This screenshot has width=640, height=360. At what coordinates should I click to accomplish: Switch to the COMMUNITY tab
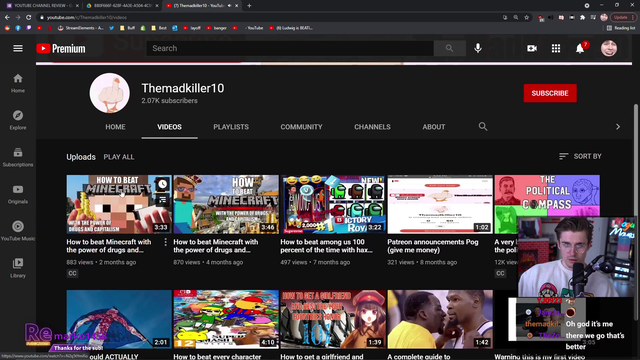(301, 127)
